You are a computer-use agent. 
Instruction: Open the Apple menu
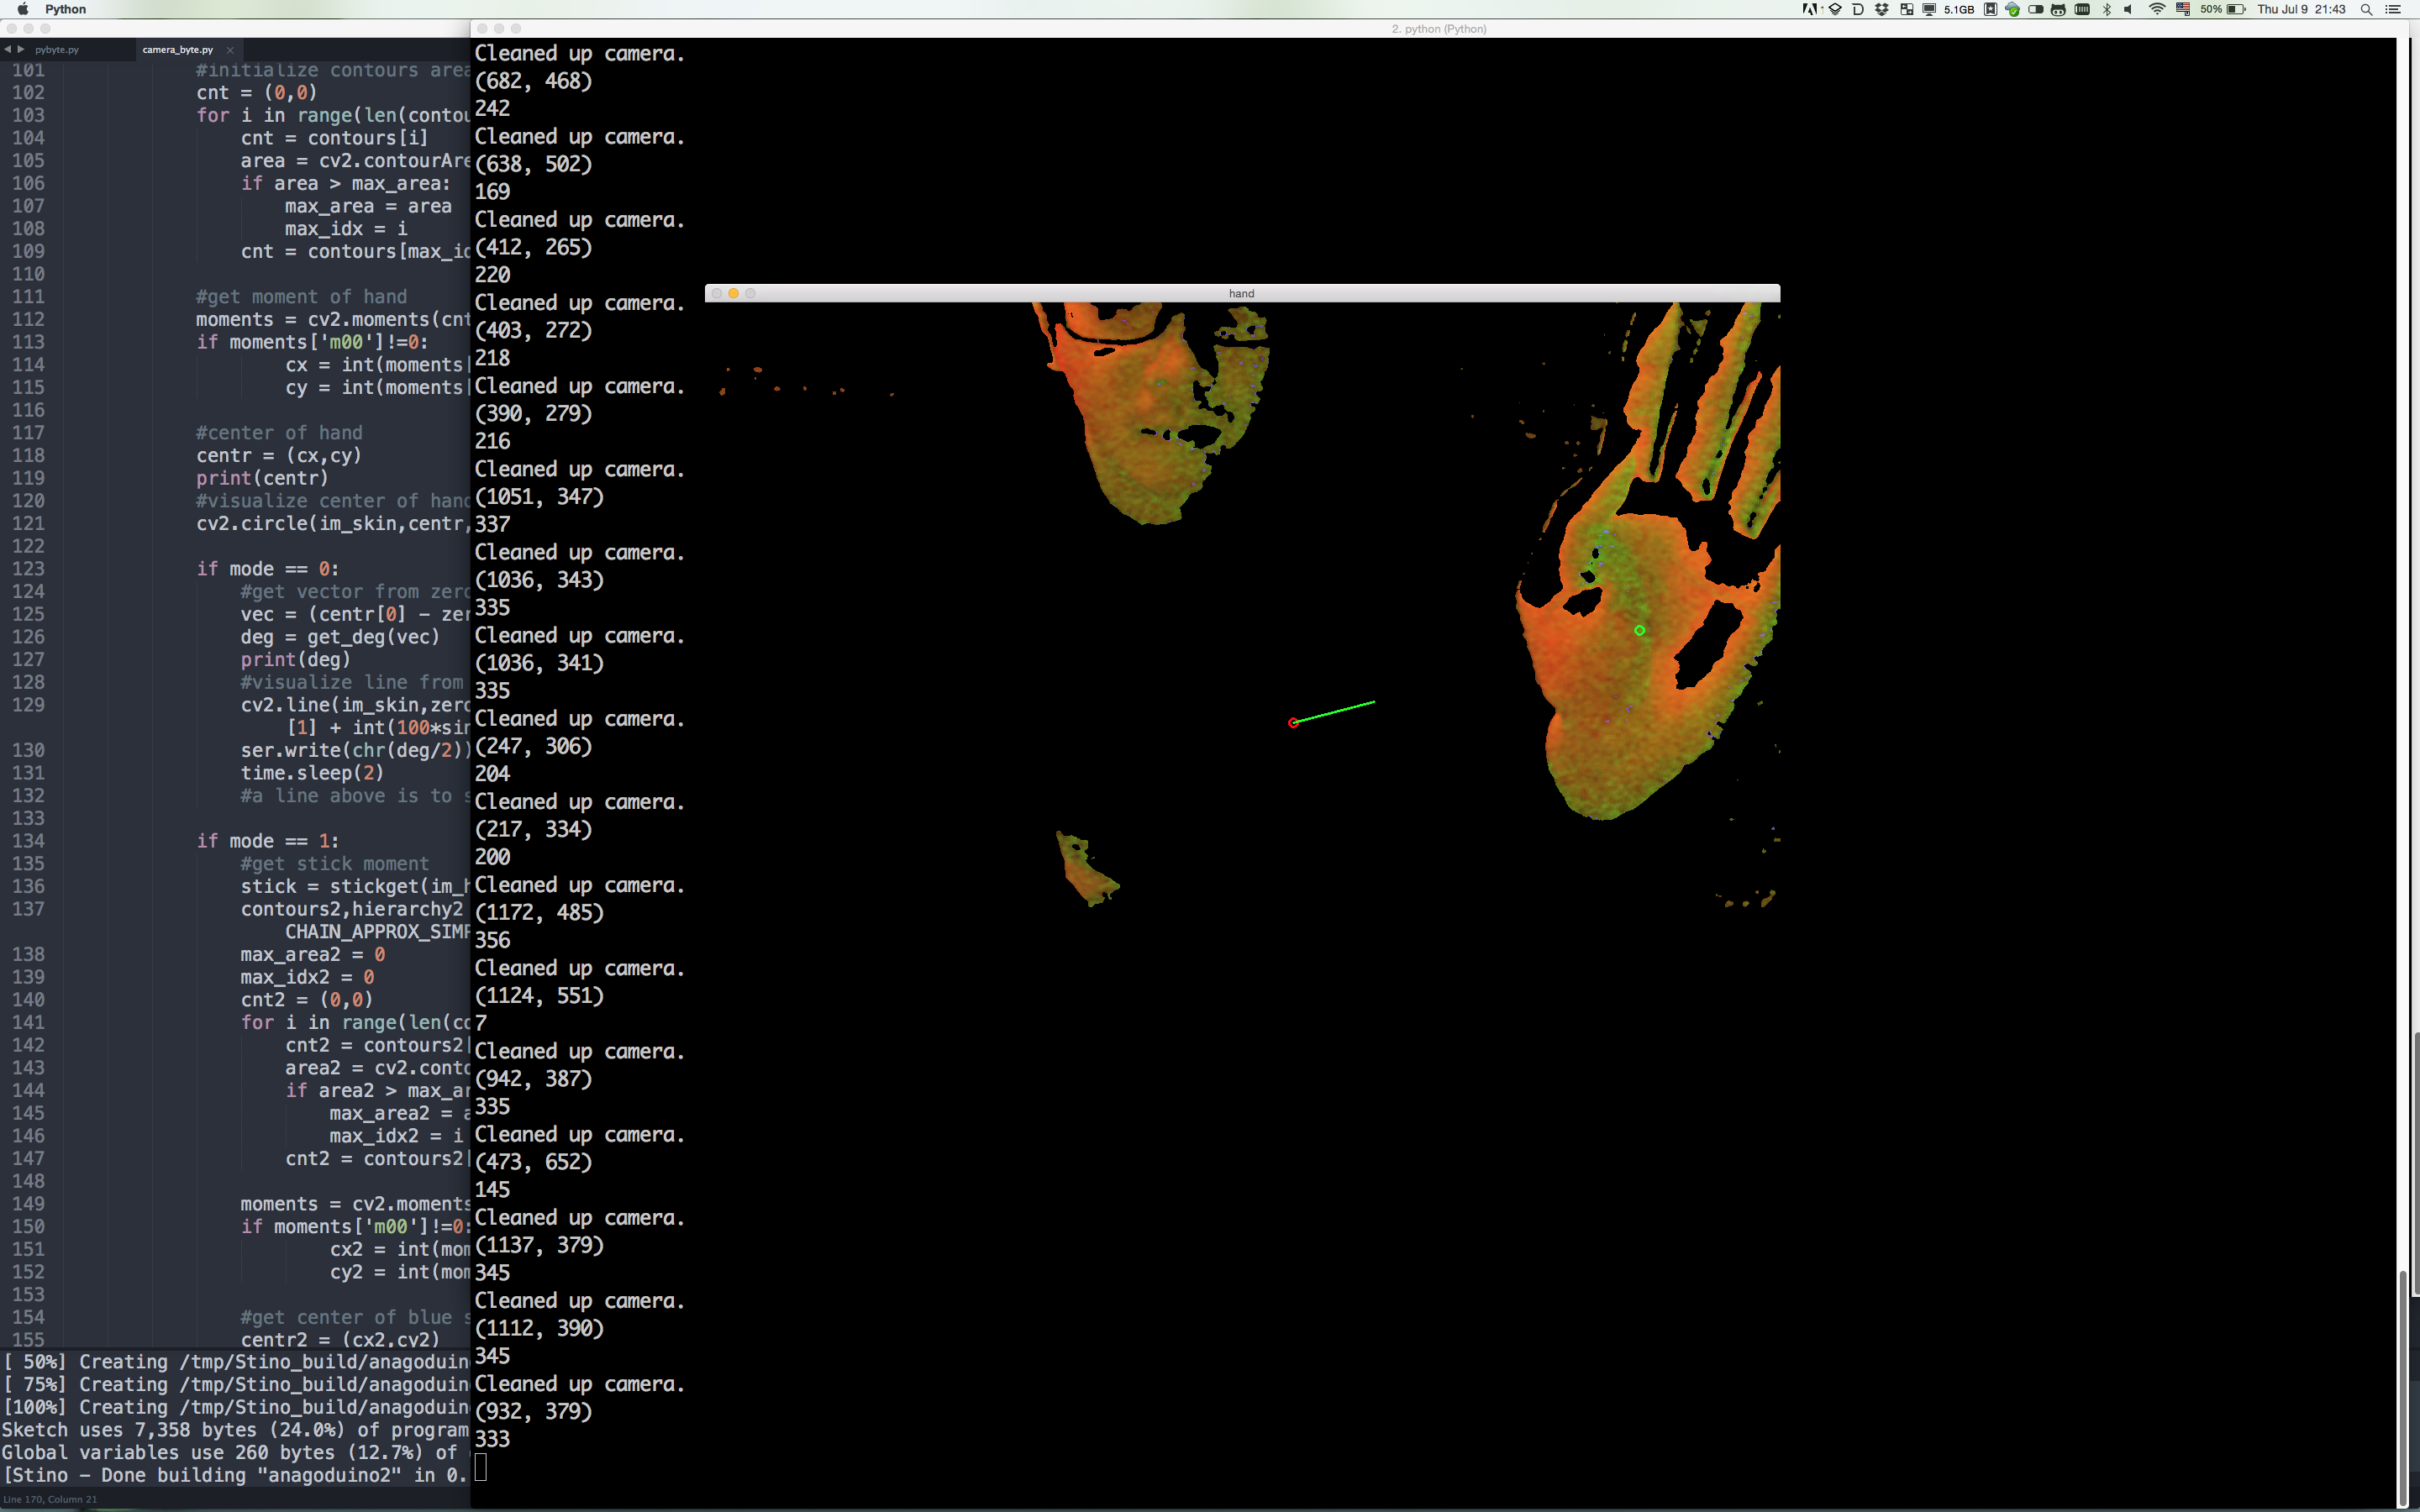click(x=22, y=9)
